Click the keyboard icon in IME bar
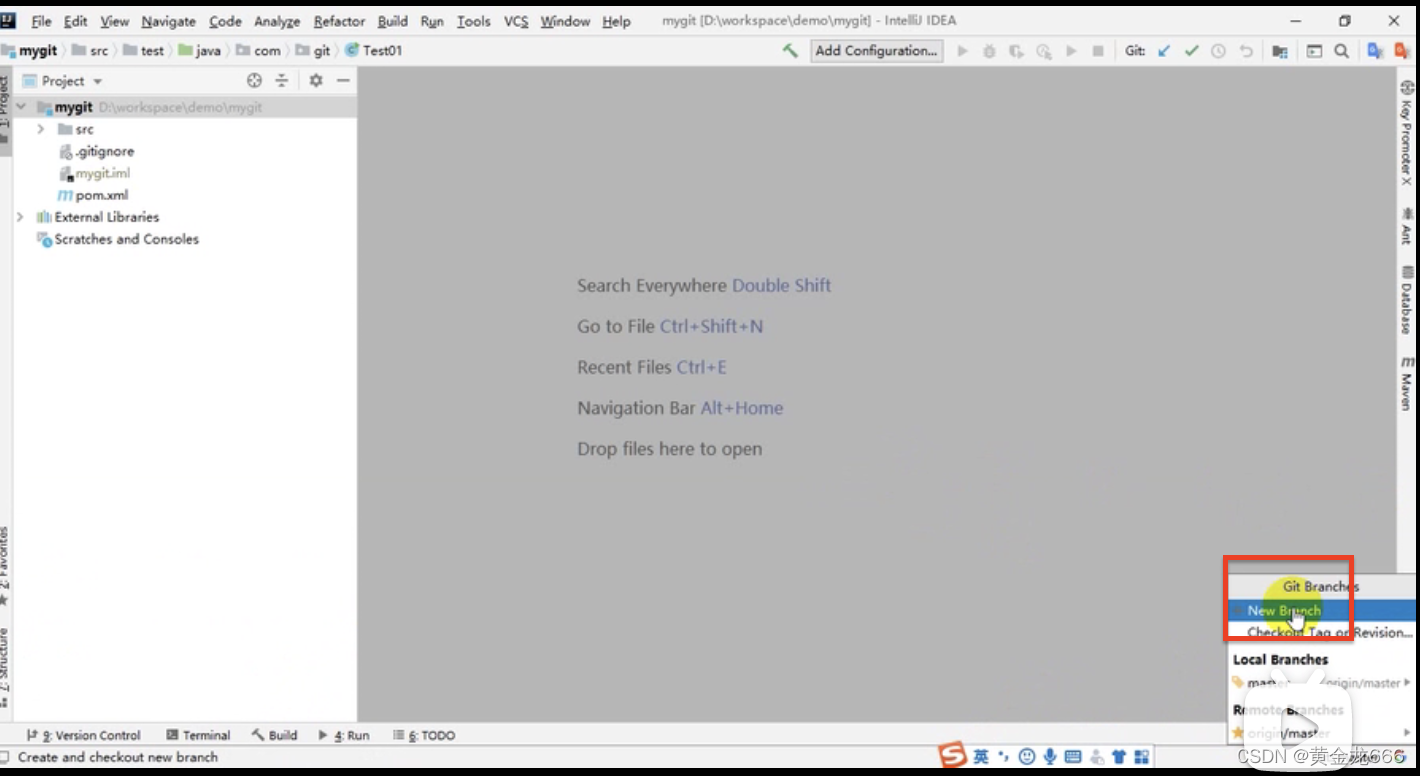This screenshot has height=776, width=1420. pyautogui.click(x=1073, y=757)
